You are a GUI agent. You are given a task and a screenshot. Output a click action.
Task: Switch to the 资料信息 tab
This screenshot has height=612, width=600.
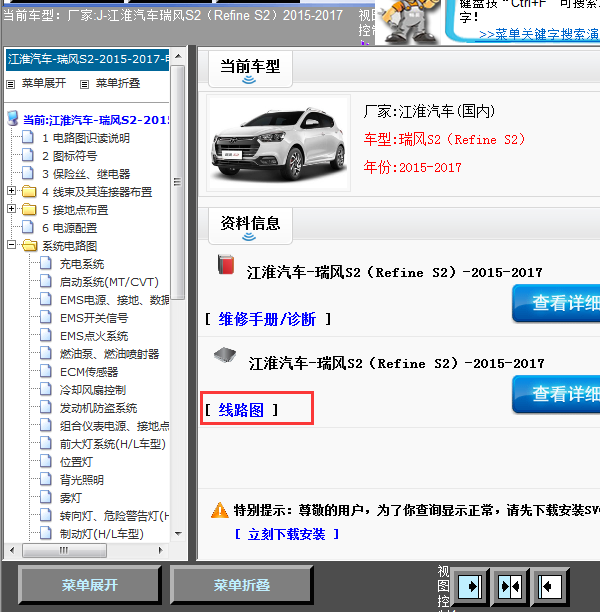250,226
